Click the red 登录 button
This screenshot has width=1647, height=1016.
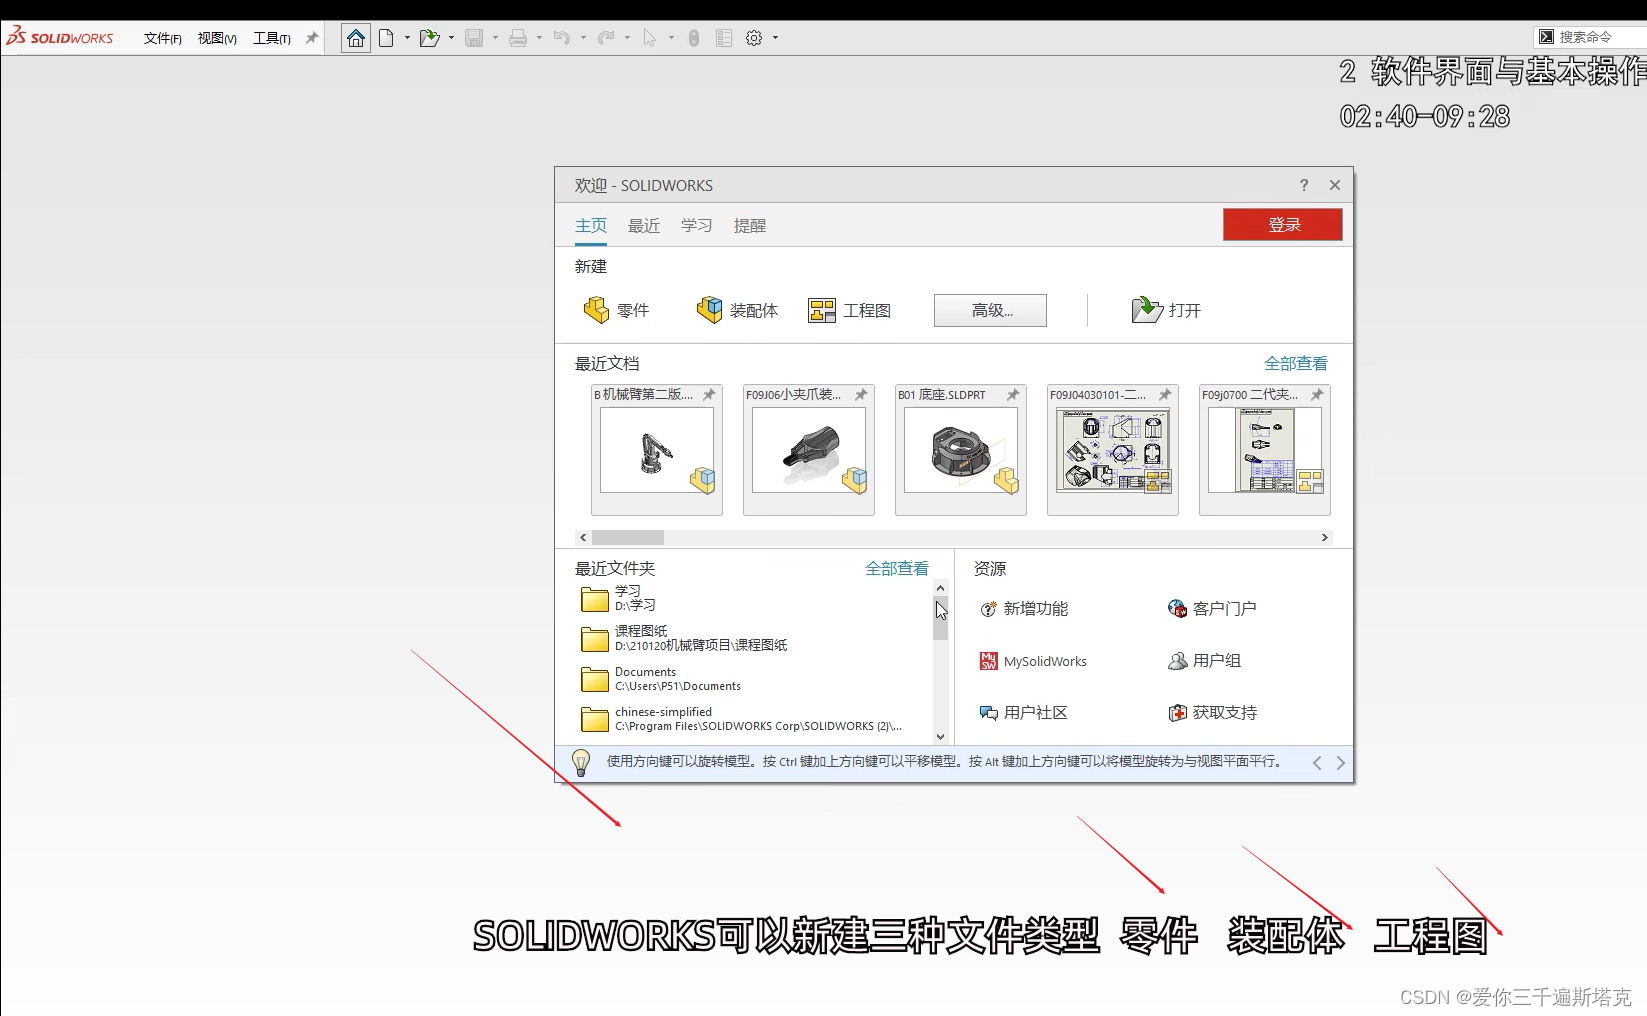pyautogui.click(x=1283, y=225)
